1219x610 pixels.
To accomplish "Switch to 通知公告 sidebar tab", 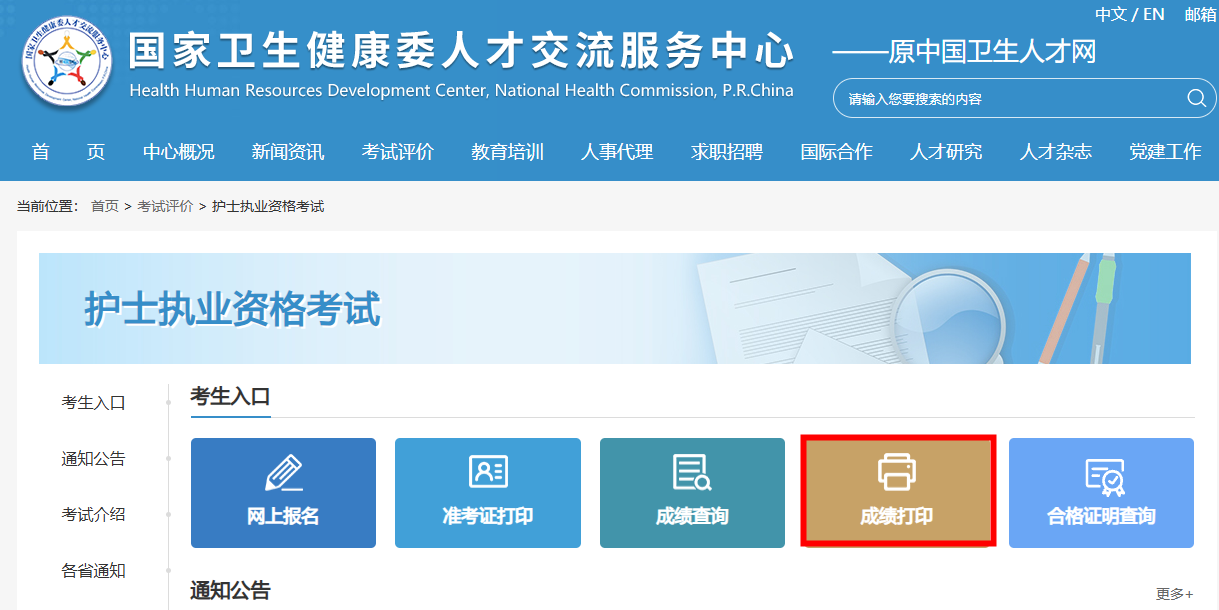I will (x=94, y=459).
